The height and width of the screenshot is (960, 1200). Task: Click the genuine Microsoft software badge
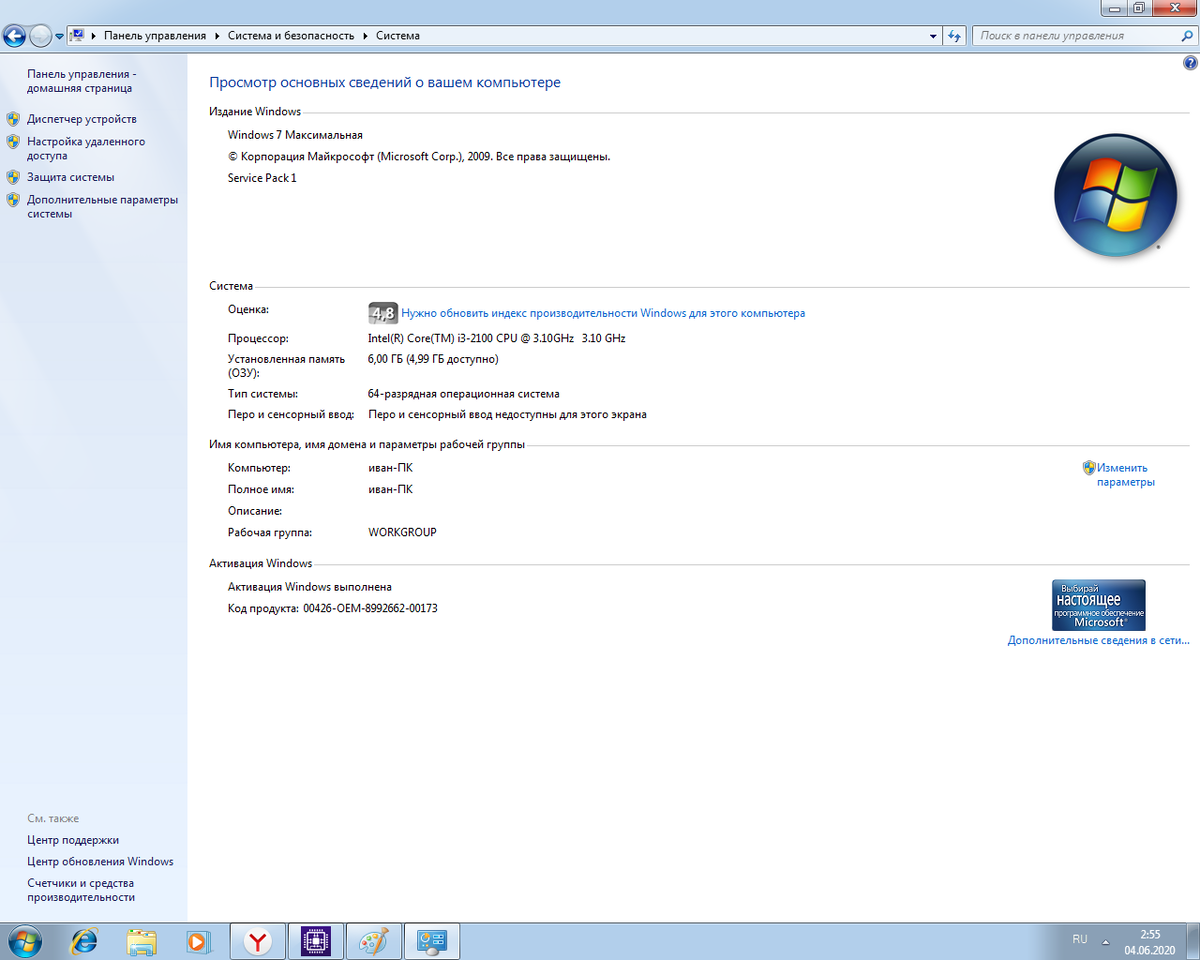[x=1099, y=605]
